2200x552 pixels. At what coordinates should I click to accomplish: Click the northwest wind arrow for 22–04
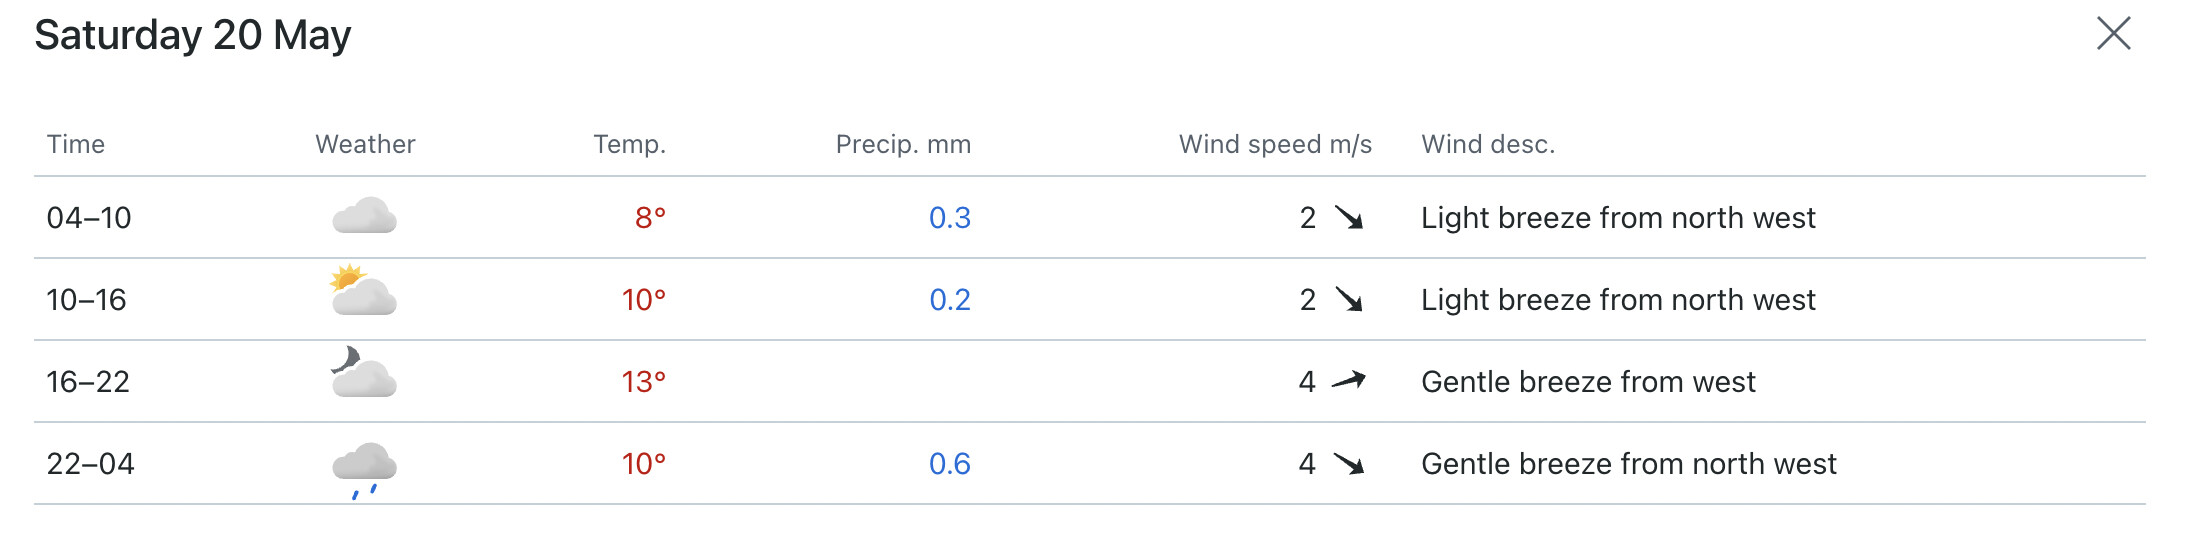click(x=1349, y=464)
